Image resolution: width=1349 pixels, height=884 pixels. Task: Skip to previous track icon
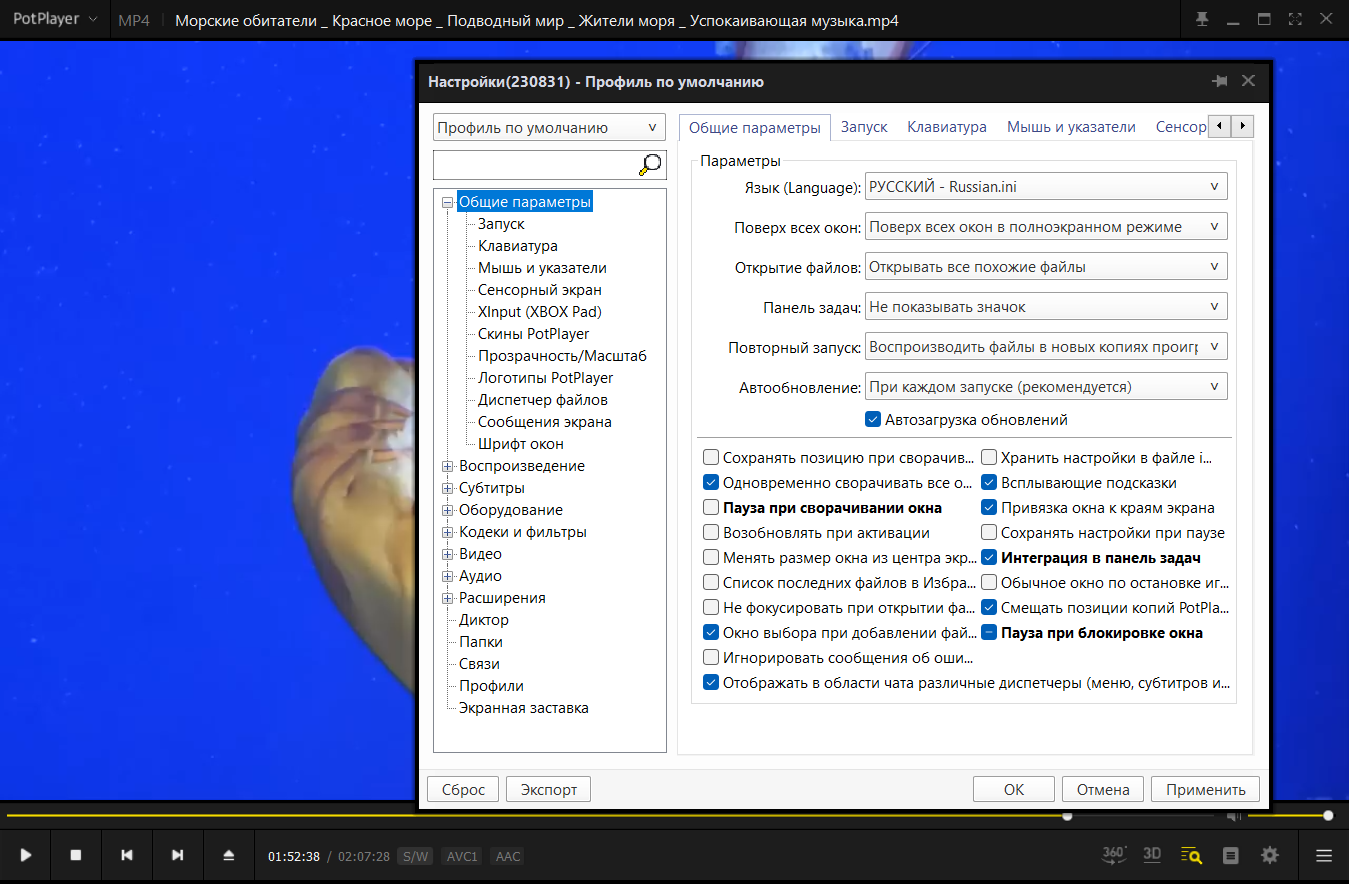(127, 856)
